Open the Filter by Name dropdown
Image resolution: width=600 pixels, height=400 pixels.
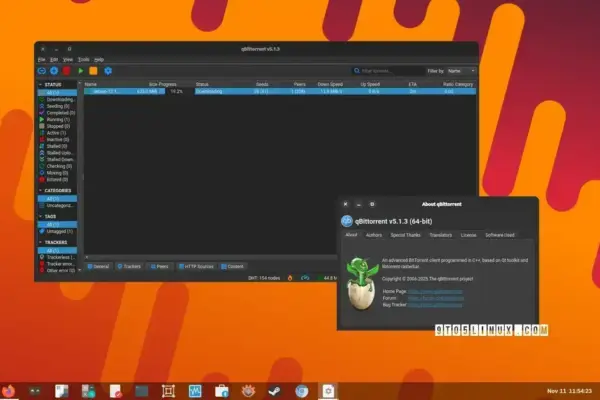pos(461,71)
